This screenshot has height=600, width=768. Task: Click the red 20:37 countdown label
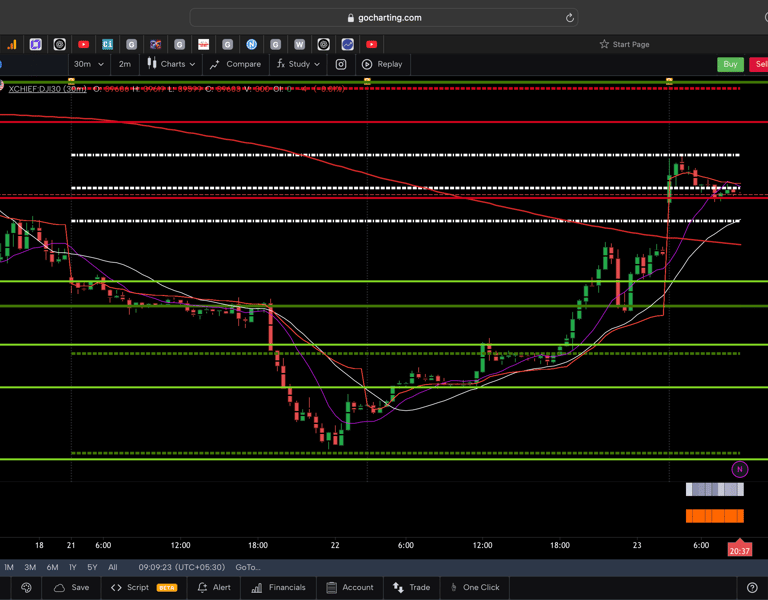point(740,551)
